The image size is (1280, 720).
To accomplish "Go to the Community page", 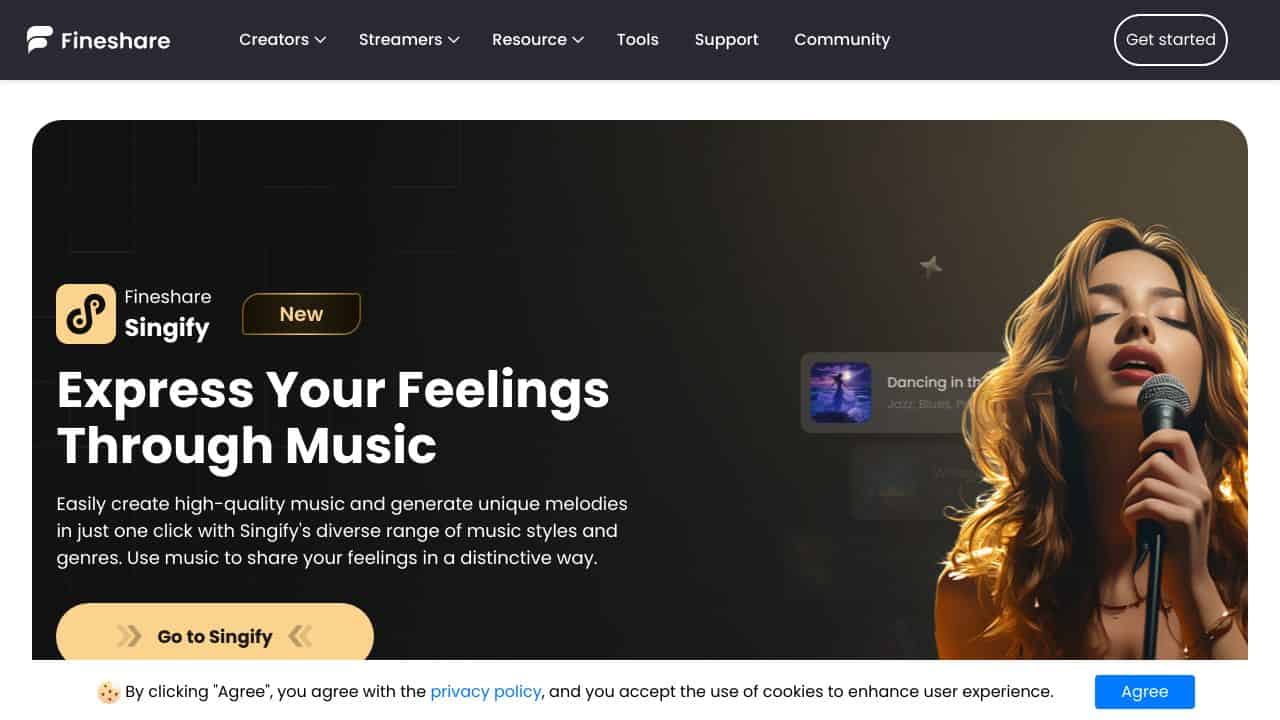I will pos(842,40).
